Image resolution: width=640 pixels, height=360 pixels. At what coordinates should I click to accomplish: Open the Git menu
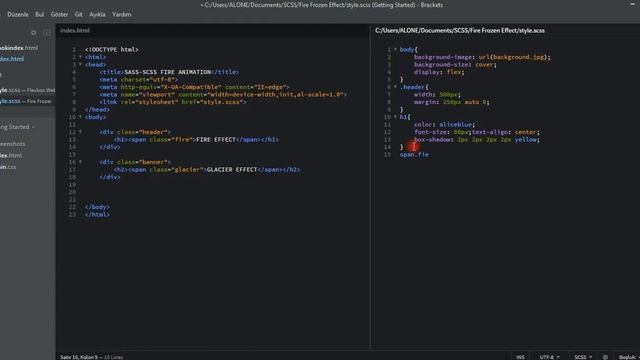pyautogui.click(x=78, y=14)
